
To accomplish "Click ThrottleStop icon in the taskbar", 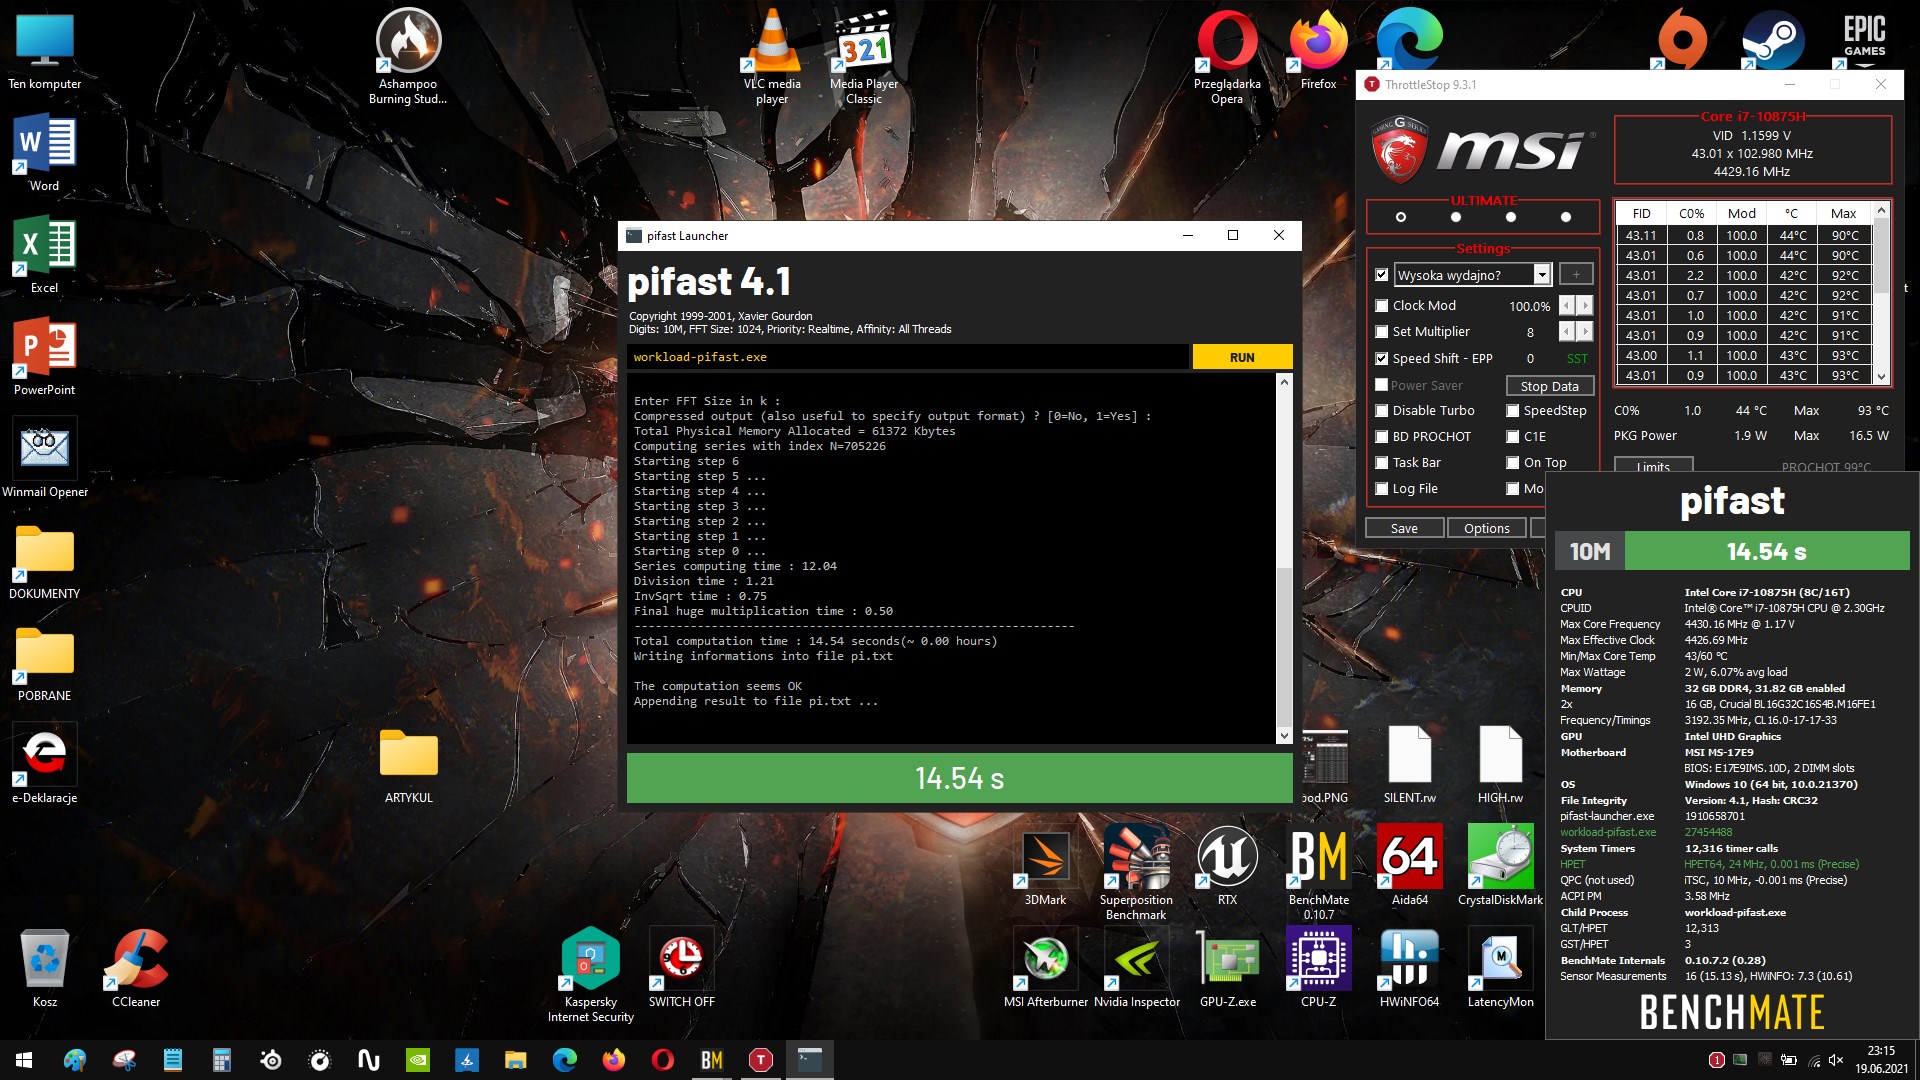I will coord(761,1060).
